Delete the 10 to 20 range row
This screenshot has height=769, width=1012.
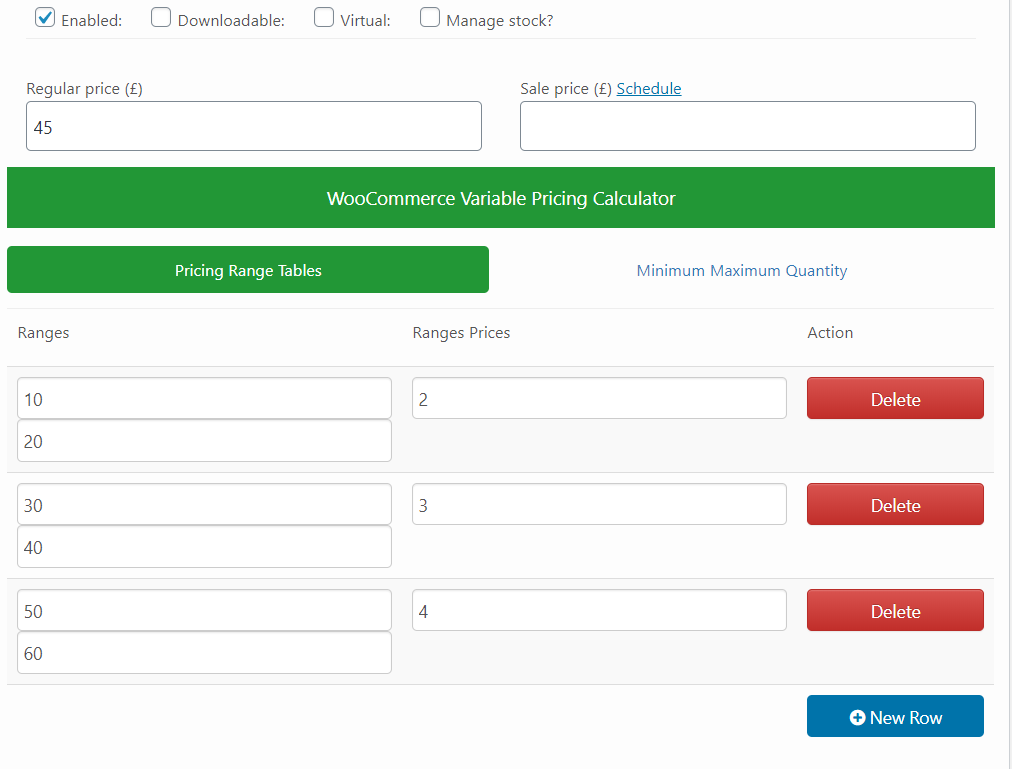[895, 398]
